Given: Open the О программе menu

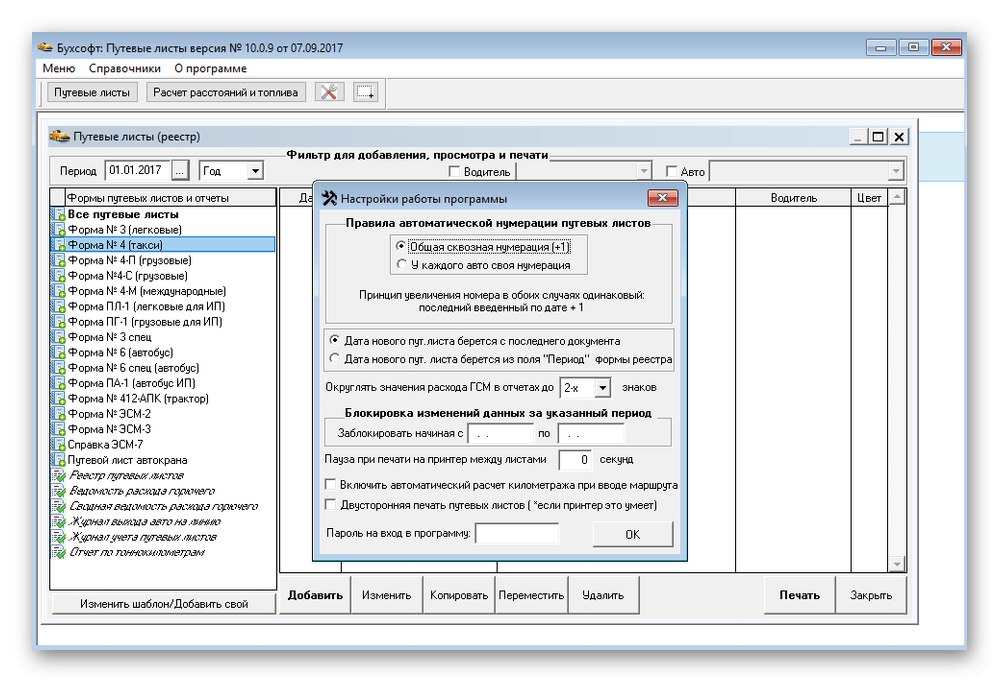Looking at the screenshot, I should [210, 68].
